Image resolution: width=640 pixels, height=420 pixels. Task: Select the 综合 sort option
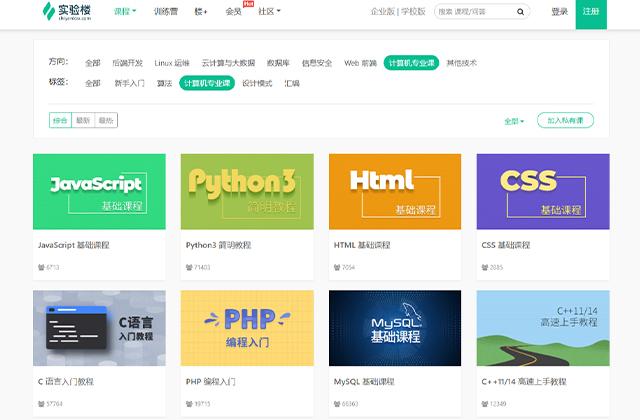pos(60,120)
